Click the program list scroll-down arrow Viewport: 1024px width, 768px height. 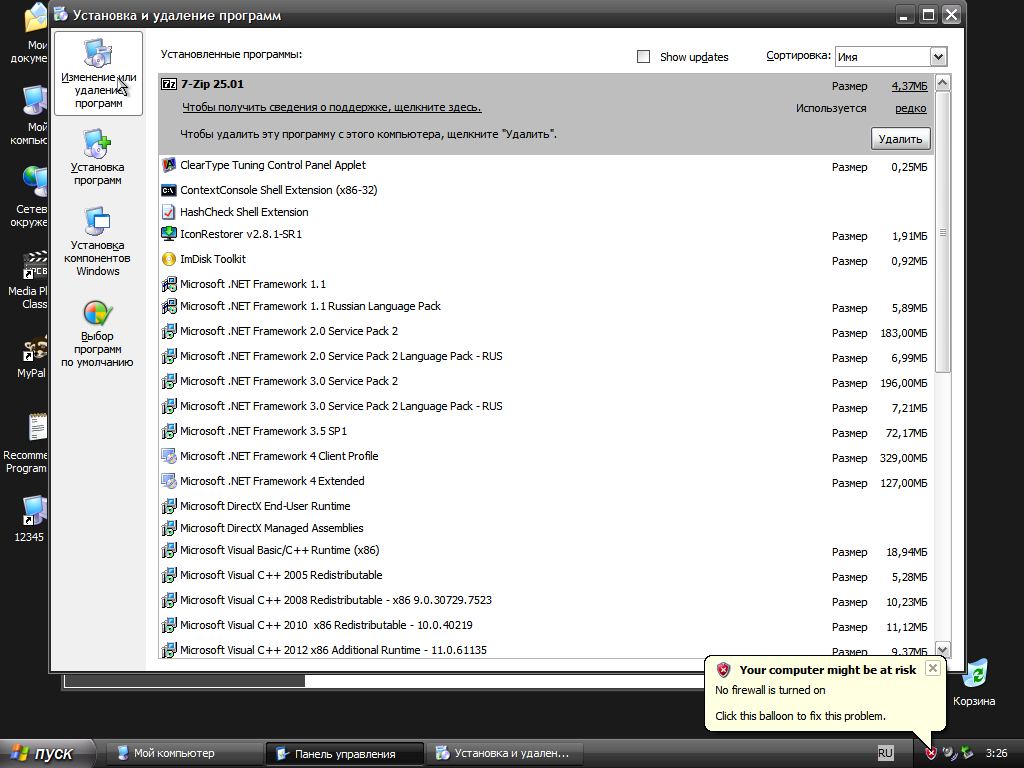(942, 649)
